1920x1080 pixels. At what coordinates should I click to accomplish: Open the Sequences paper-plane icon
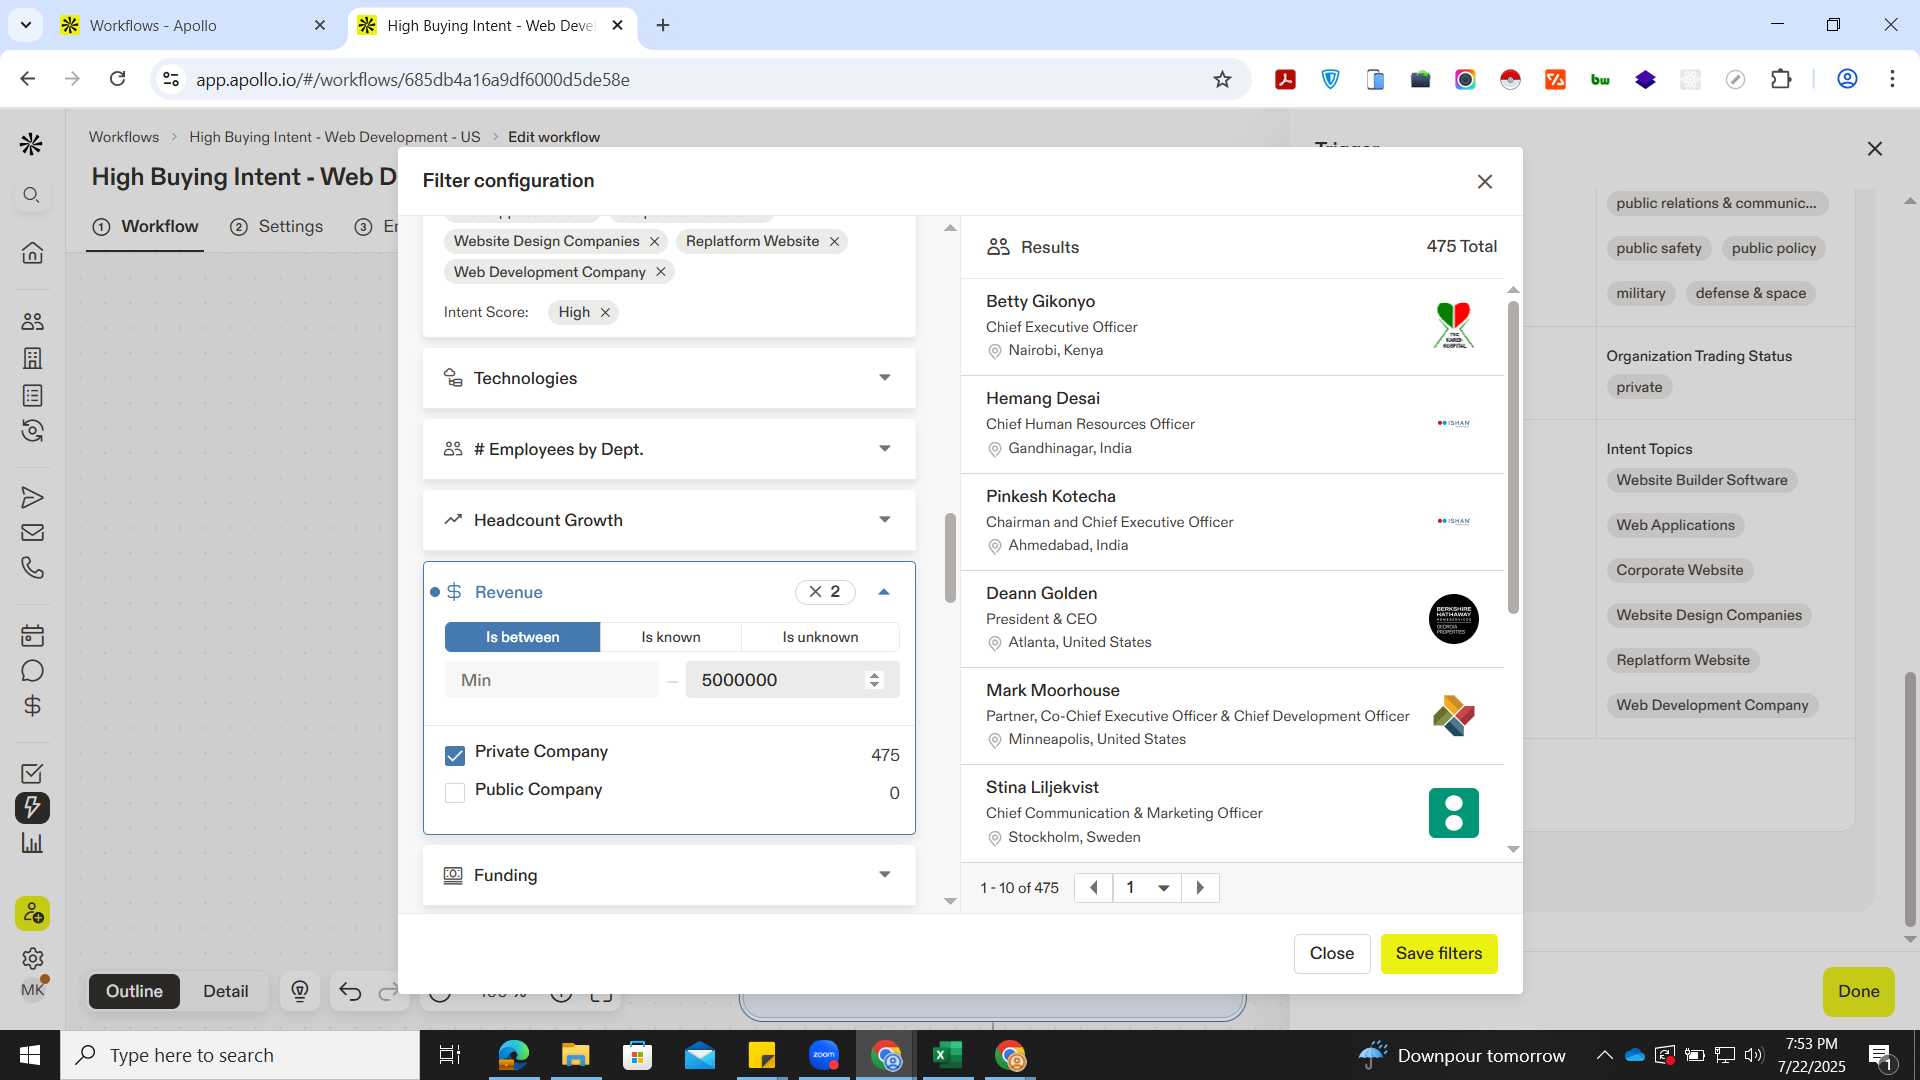pos(32,497)
